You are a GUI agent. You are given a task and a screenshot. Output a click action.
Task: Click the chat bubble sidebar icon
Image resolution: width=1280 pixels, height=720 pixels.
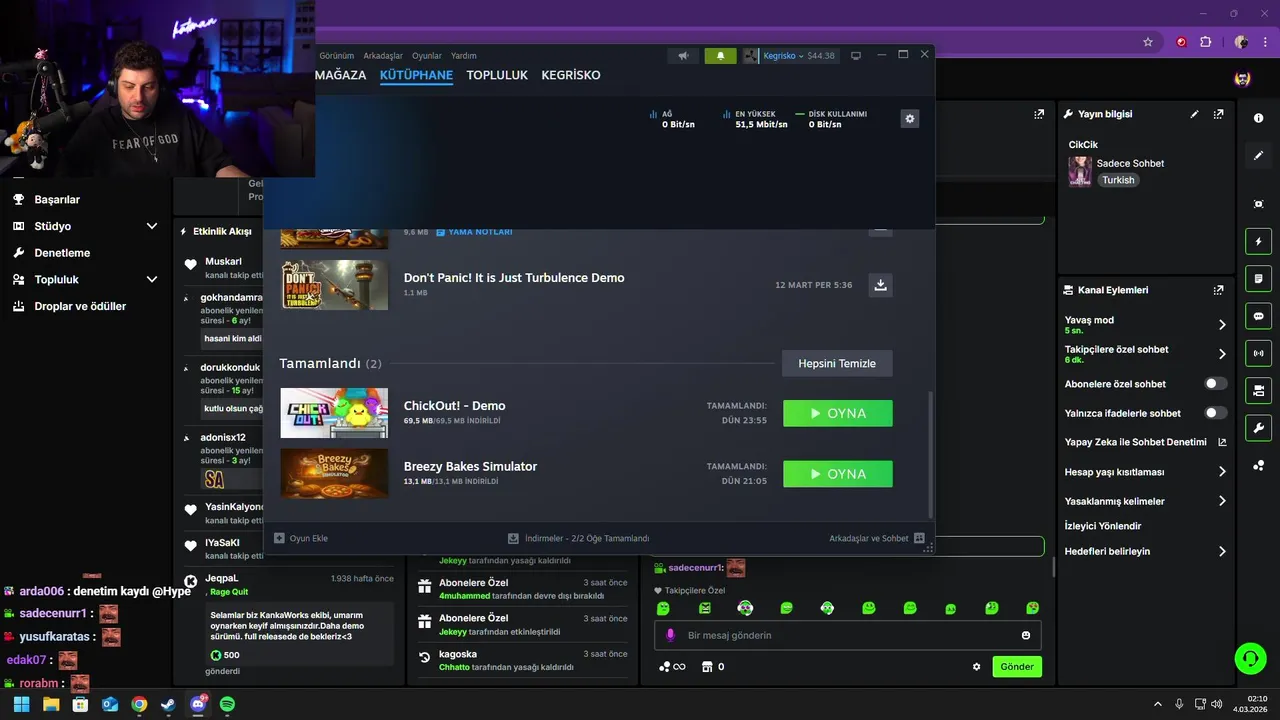pos(1258,316)
